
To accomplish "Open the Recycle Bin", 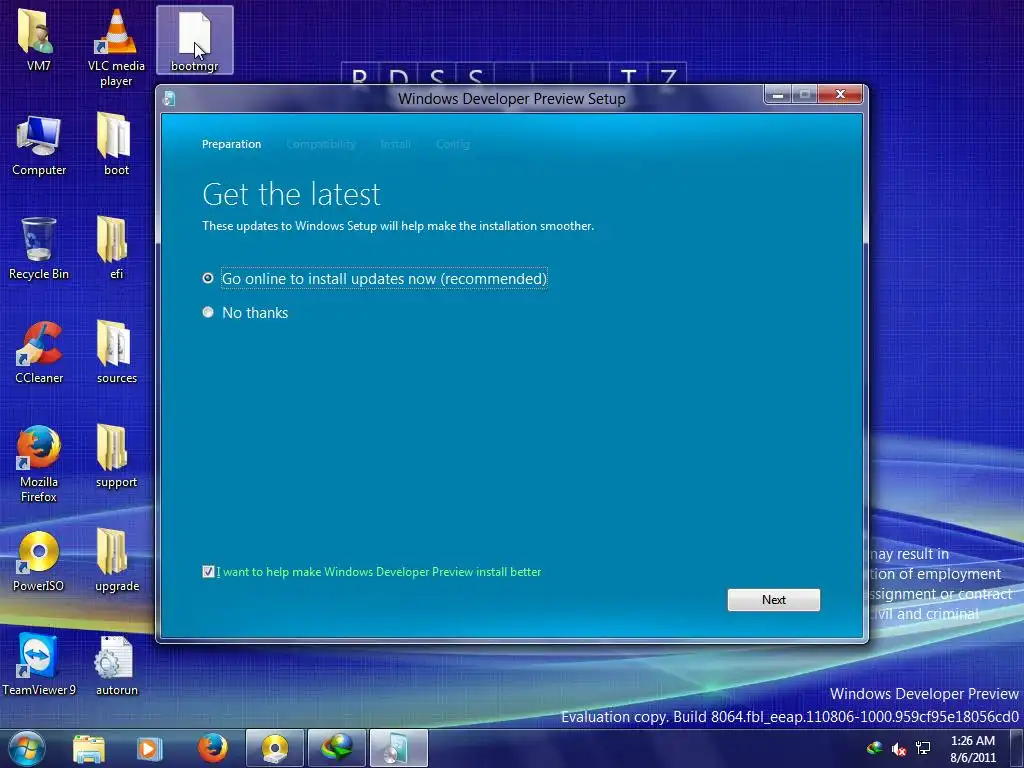I will click(39, 248).
